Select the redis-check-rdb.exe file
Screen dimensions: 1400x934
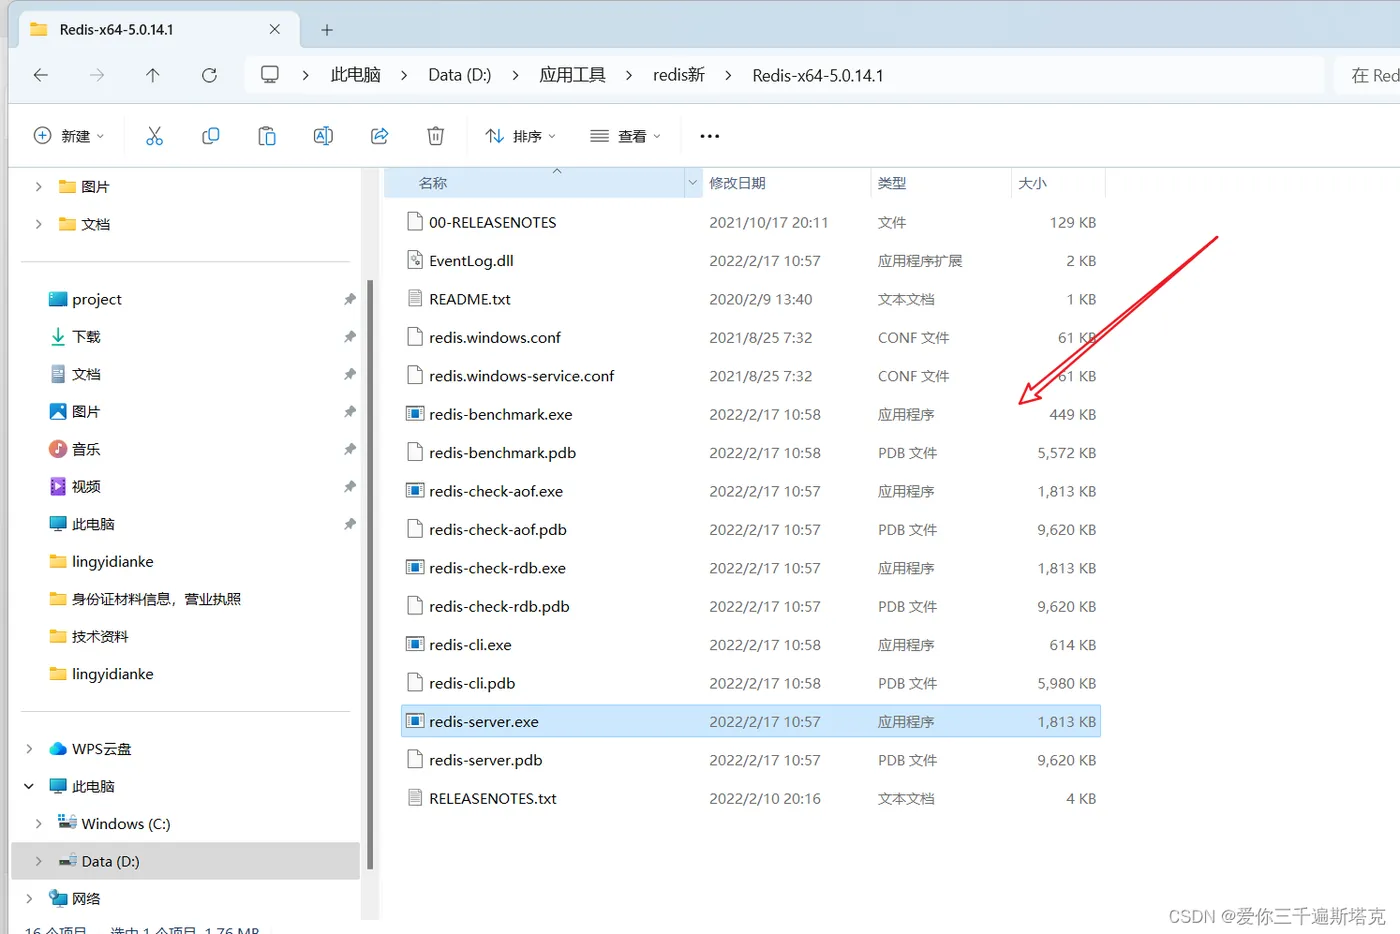751,568
